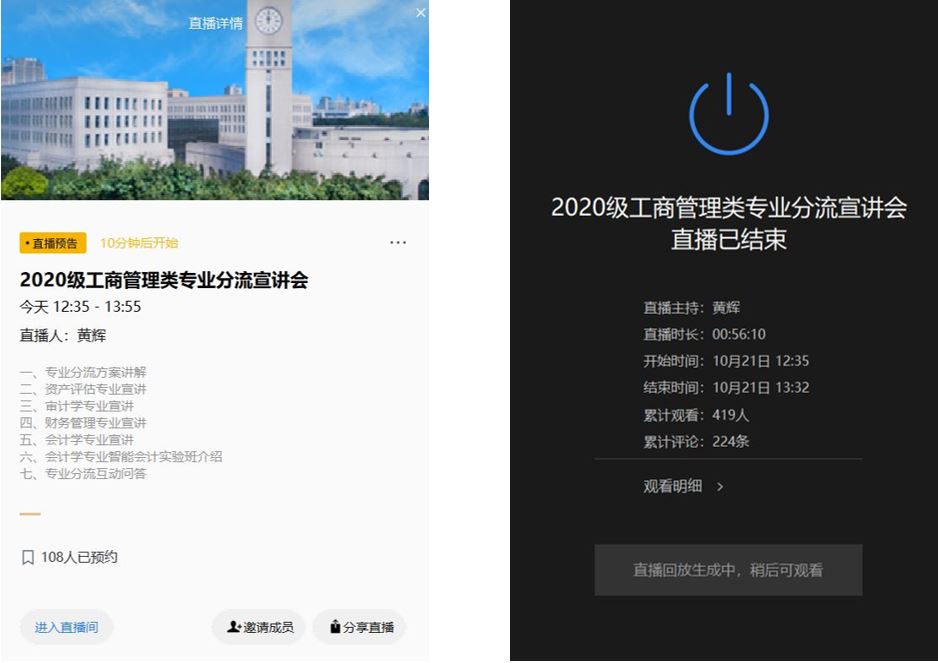Expand 观看明细 with the chevron arrow
938x663 pixels.
coord(720,487)
